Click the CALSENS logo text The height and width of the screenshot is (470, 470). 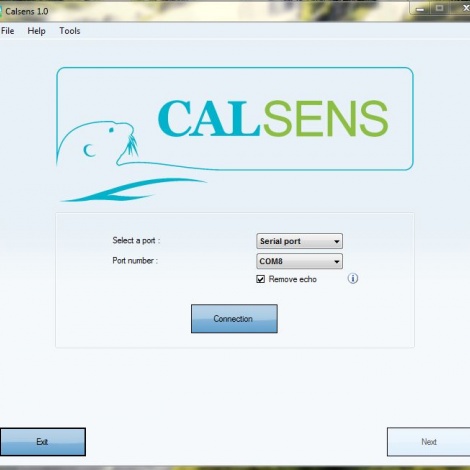point(273,119)
